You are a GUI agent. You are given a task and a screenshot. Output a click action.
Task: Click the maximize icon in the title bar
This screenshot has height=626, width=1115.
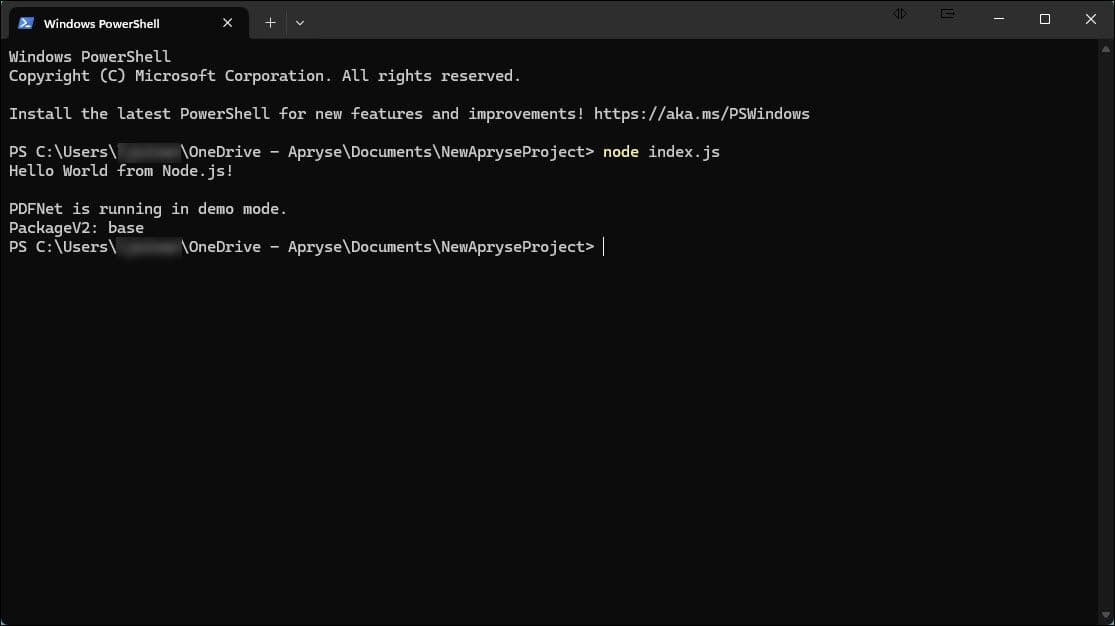tap(1044, 19)
